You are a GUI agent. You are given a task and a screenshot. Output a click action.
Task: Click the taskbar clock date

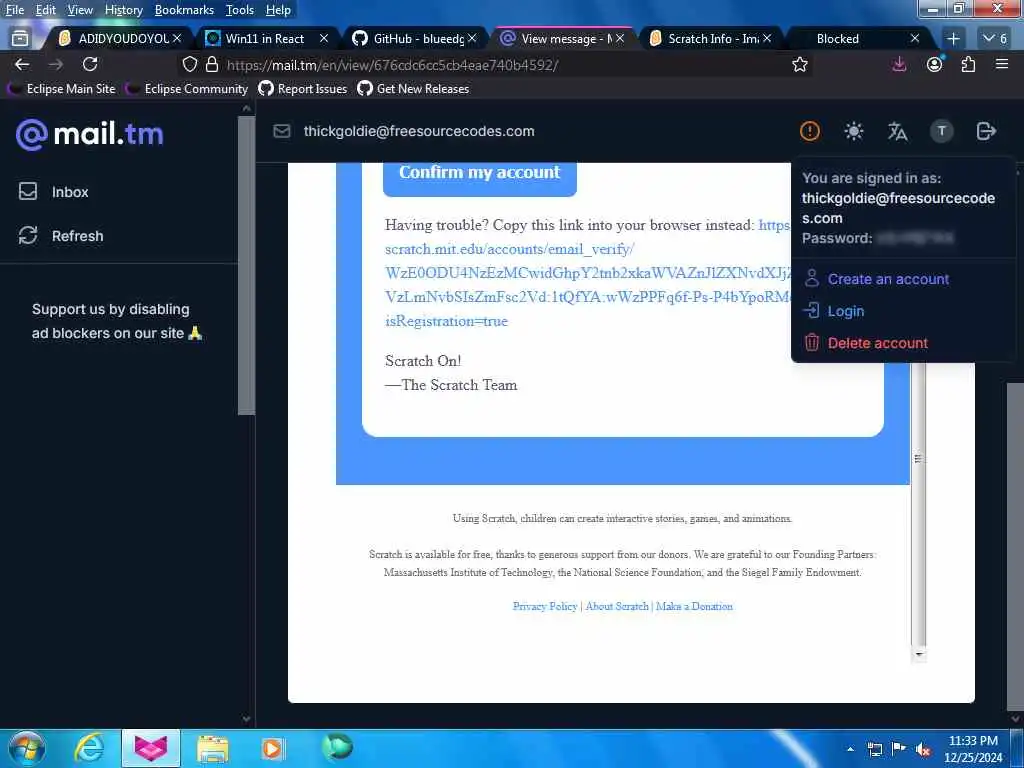[973, 748]
